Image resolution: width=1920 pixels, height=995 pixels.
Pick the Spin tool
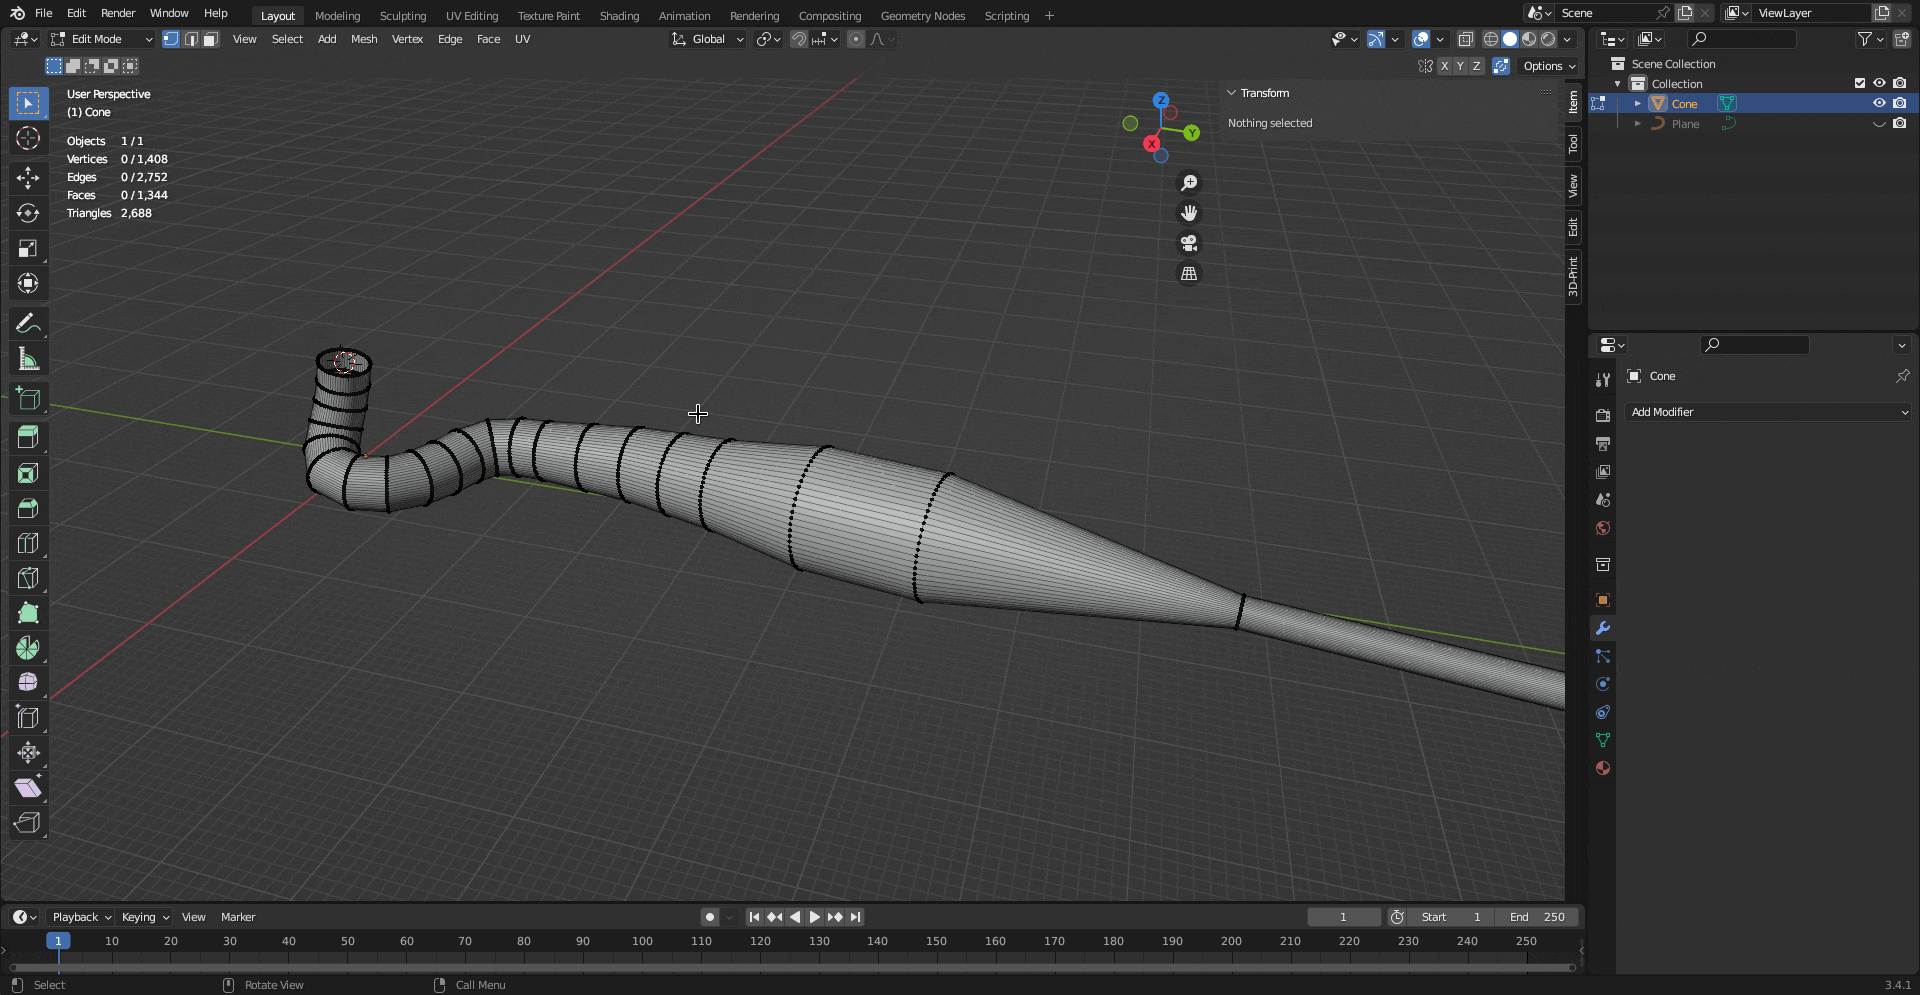28,649
